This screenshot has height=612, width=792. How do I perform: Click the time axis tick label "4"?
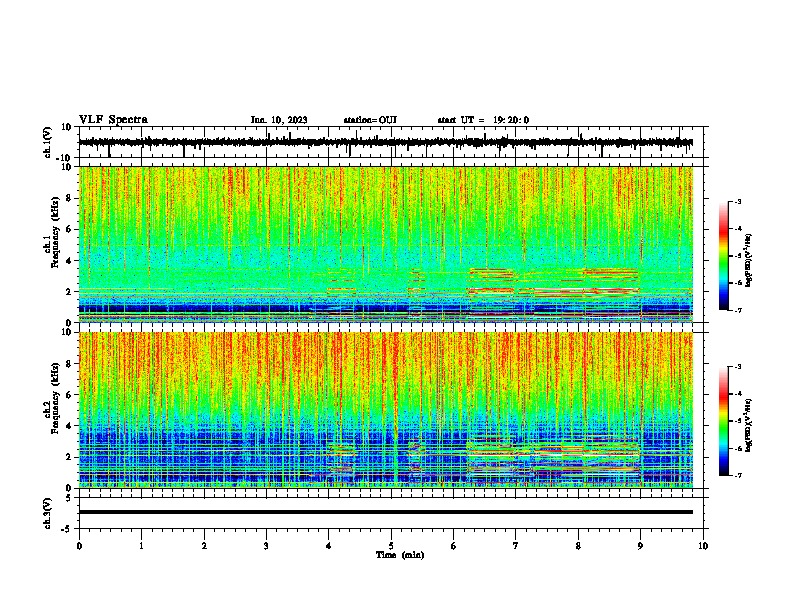[329, 546]
